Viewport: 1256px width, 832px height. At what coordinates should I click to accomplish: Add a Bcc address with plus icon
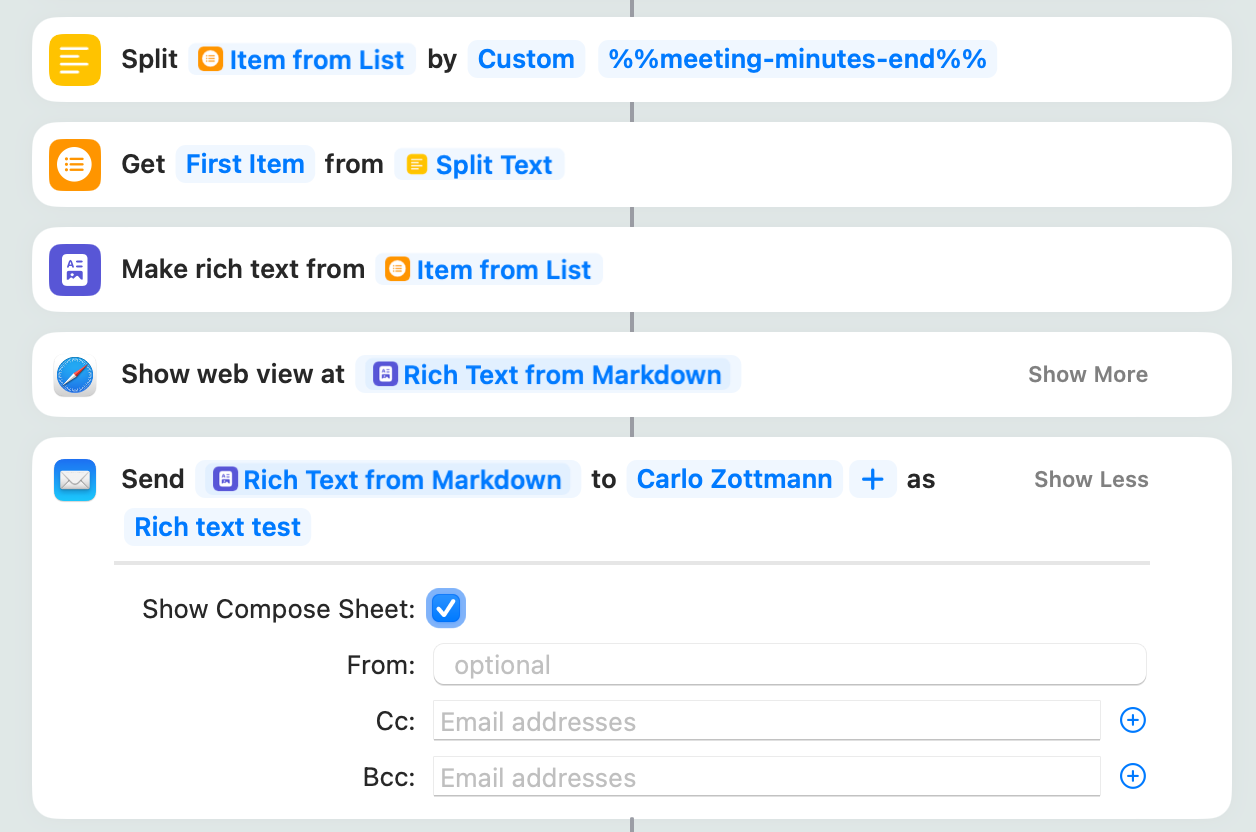click(1132, 776)
